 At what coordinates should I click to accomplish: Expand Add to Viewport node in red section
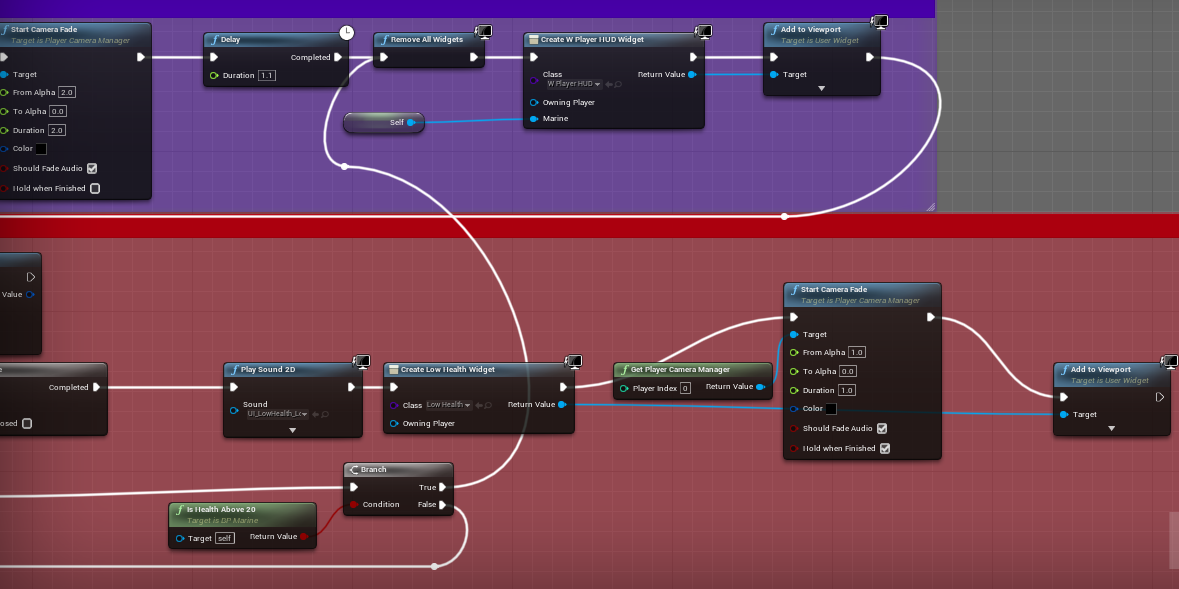pyautogui.click(x=1111, y=429)
